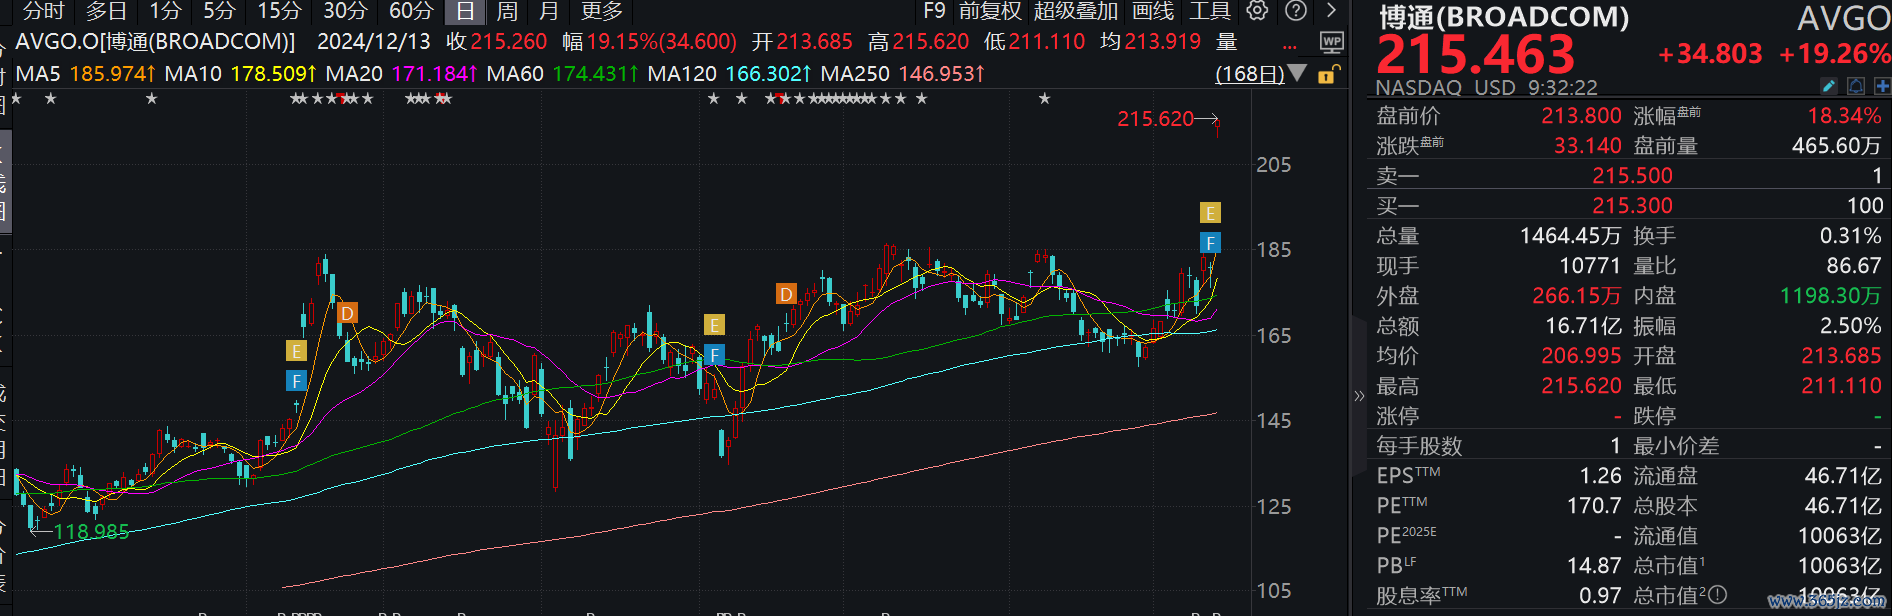Expand toolbar with the right arrow
Viewport: 1892px width, 616px height.
pyautogui.click(x=1331, y=11)
